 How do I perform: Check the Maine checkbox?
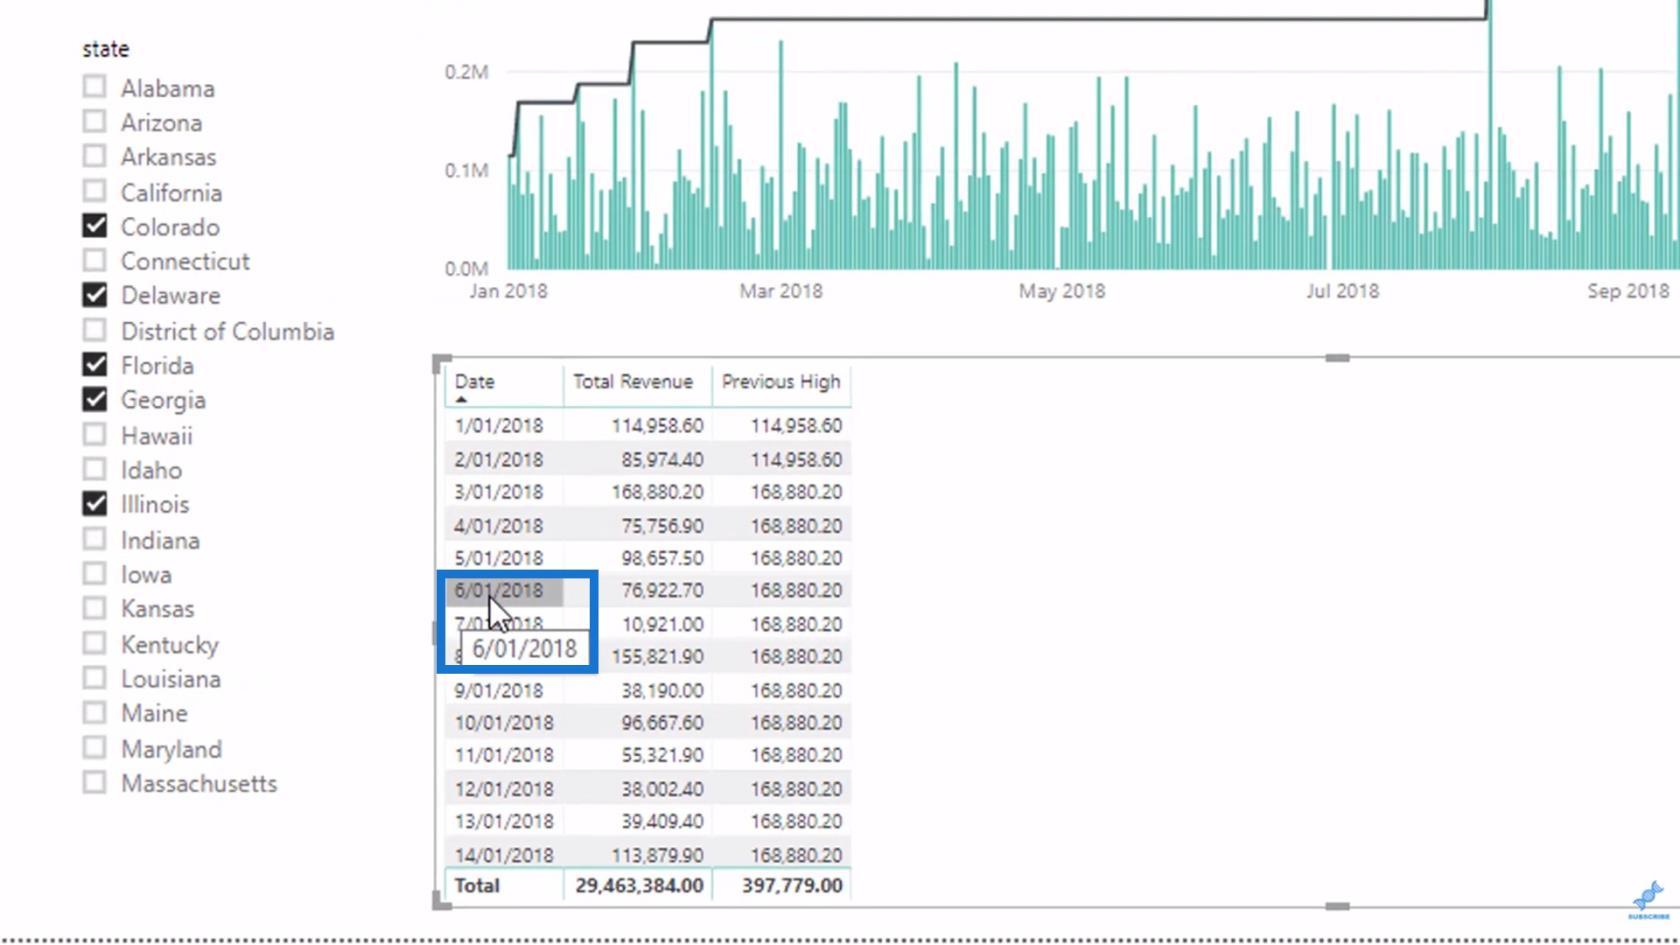[94, 712]
